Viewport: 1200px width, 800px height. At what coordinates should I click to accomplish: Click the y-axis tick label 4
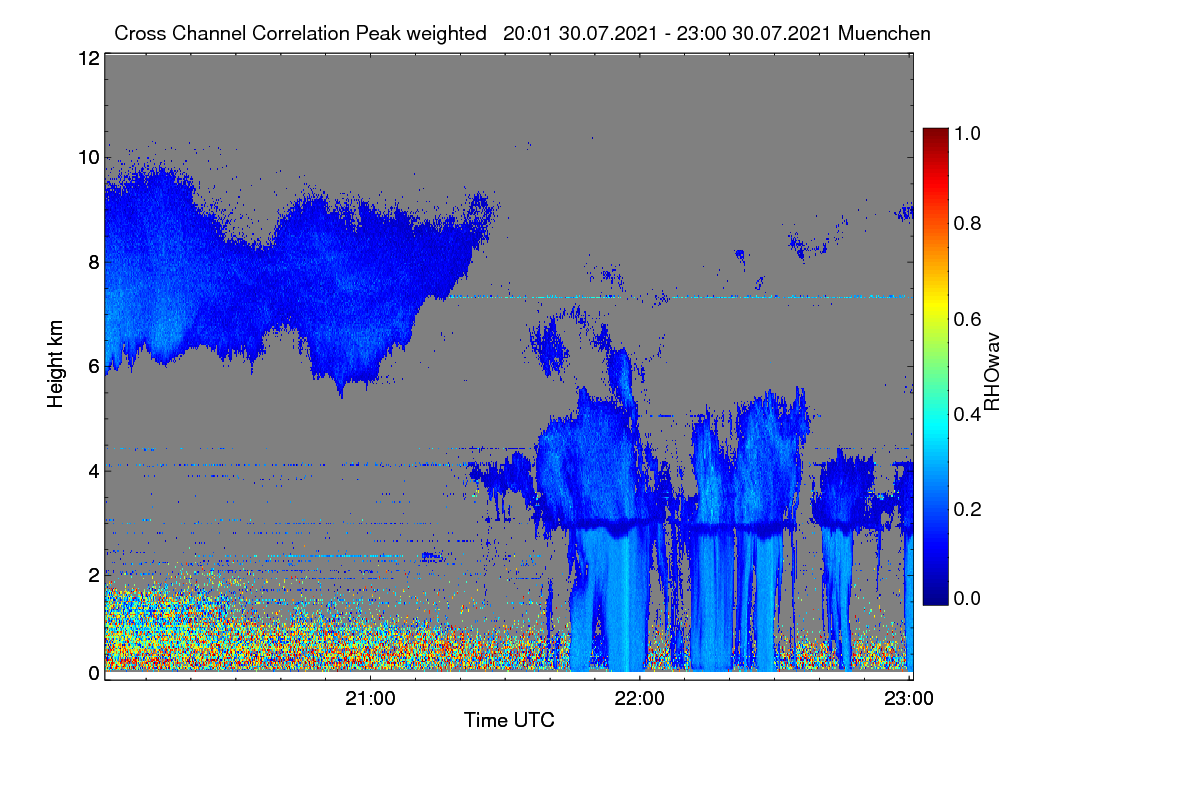pyautogui.click(x=93, y=470)
